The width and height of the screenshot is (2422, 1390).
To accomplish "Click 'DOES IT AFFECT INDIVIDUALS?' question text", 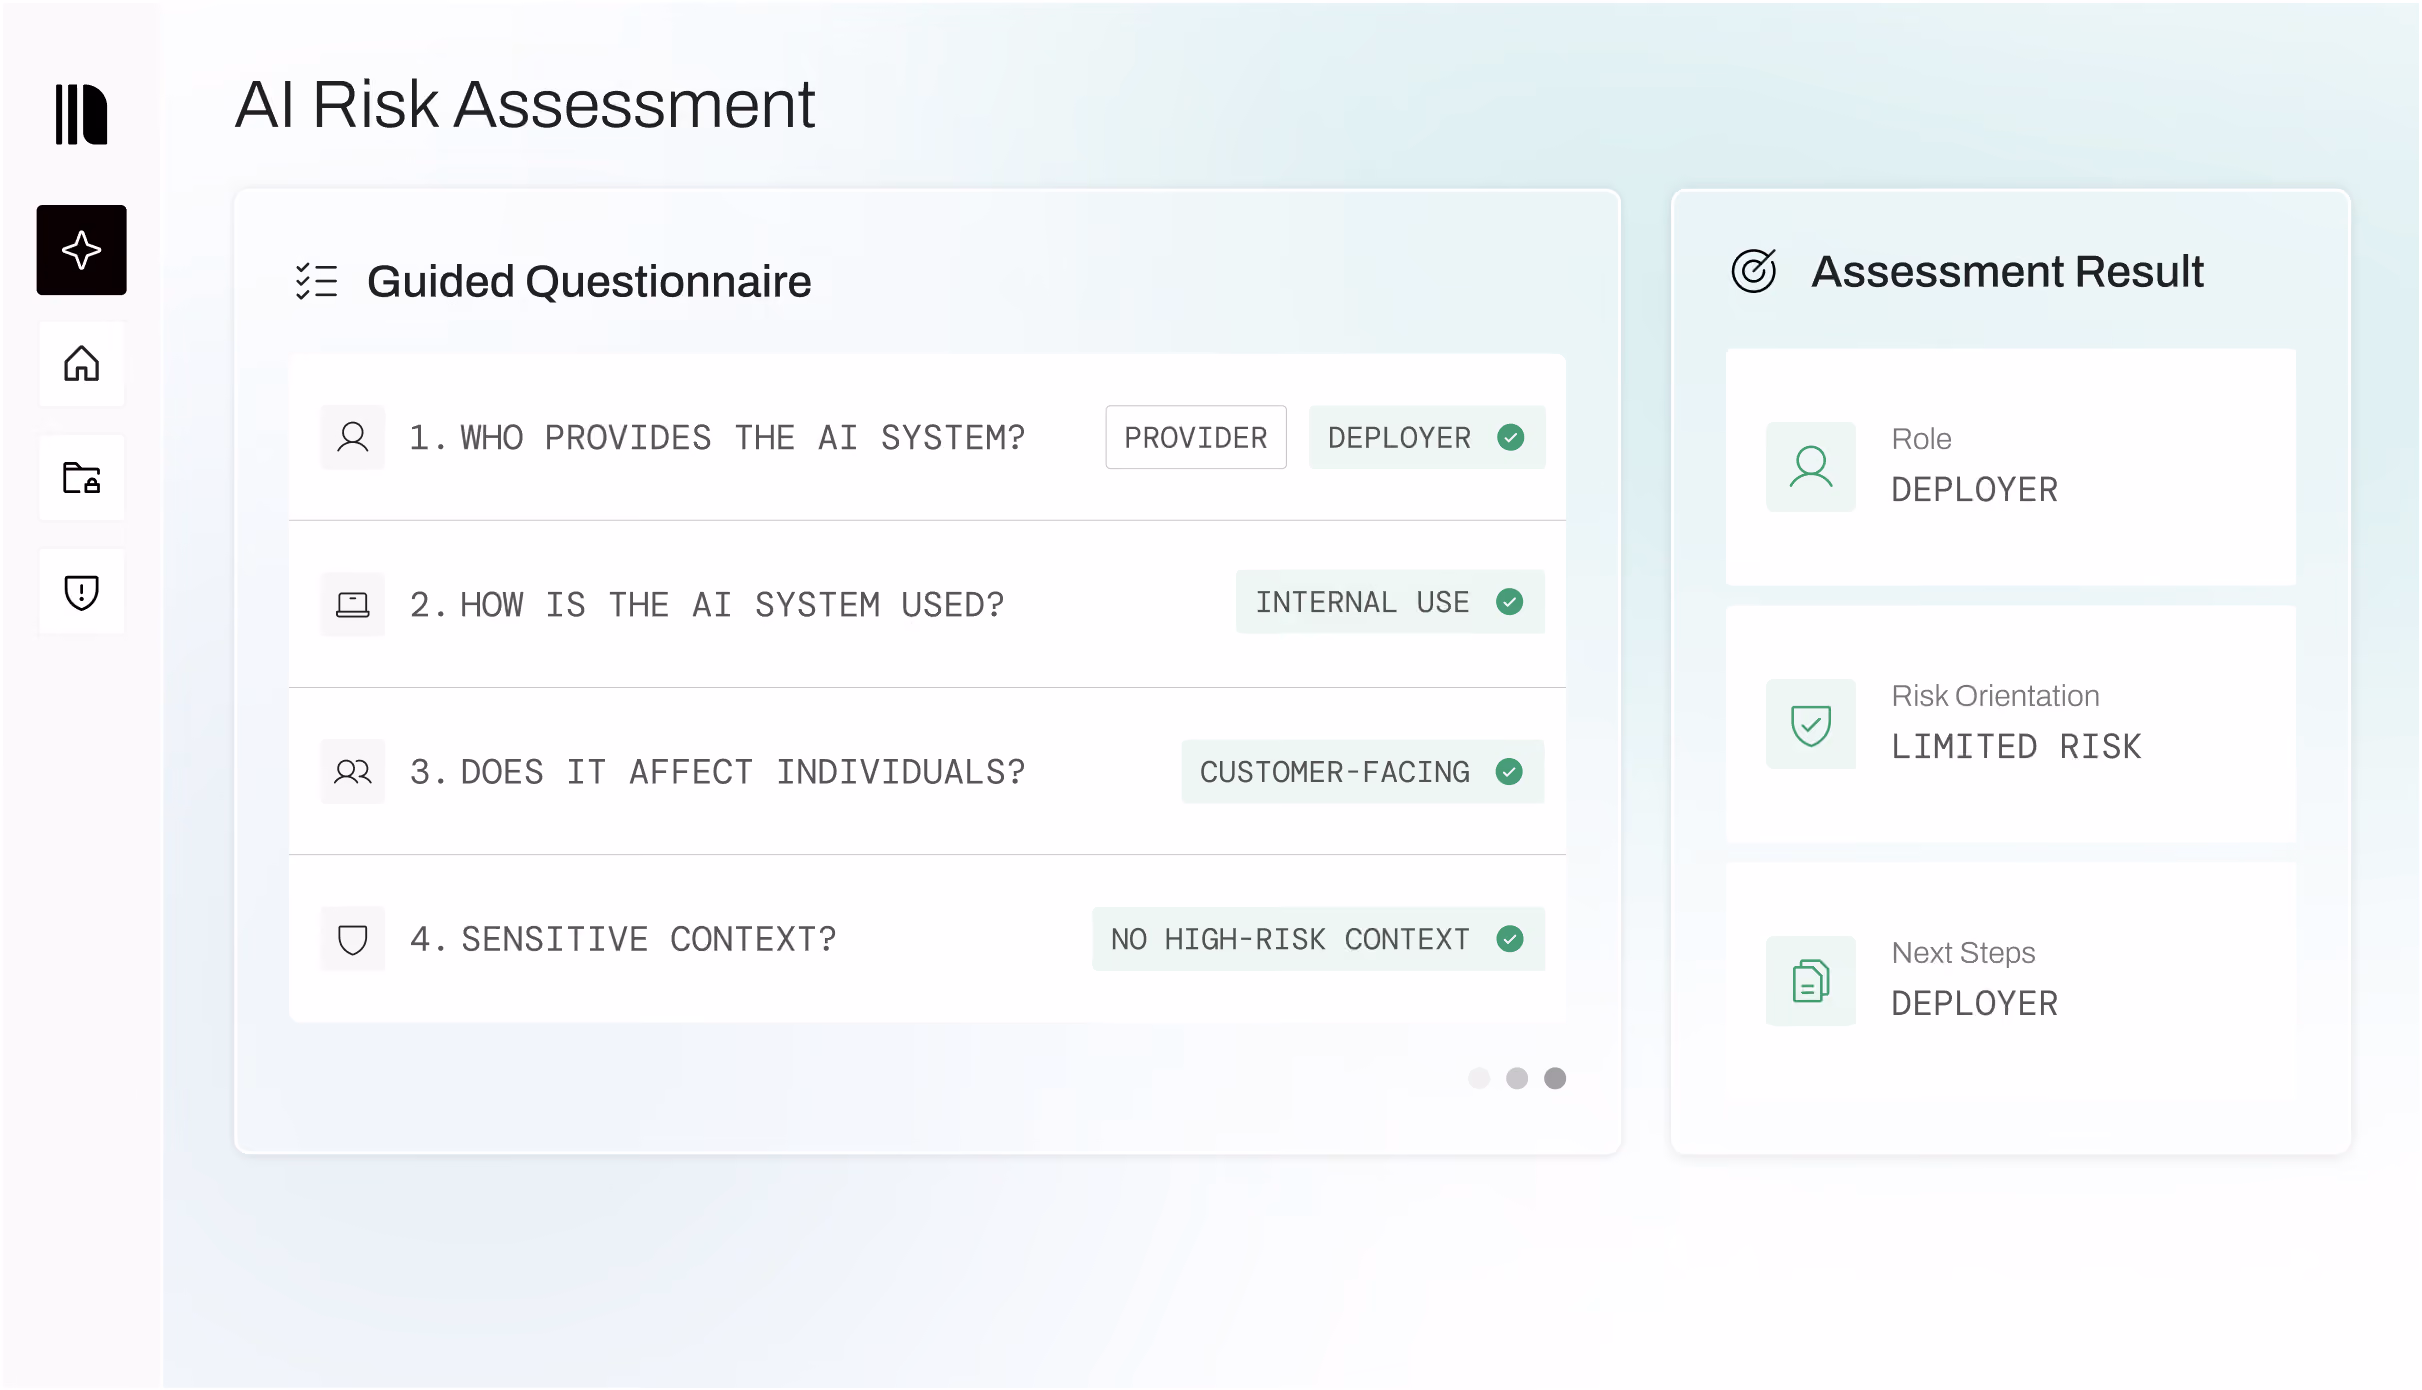I will click(x=742, y=772).
